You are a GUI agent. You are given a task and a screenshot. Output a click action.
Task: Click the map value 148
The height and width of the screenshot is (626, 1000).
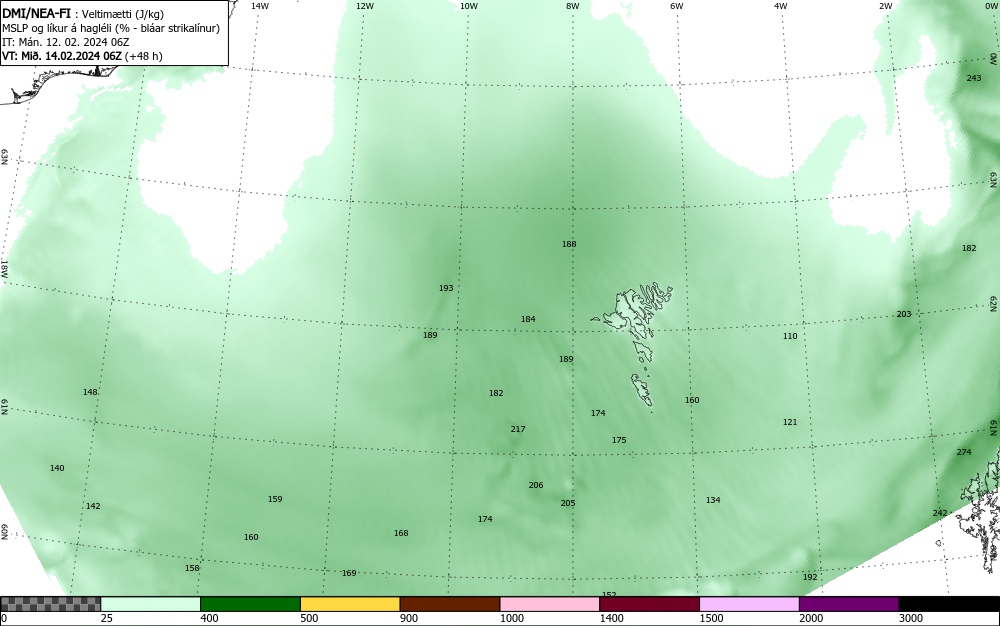tap(90, 392)
